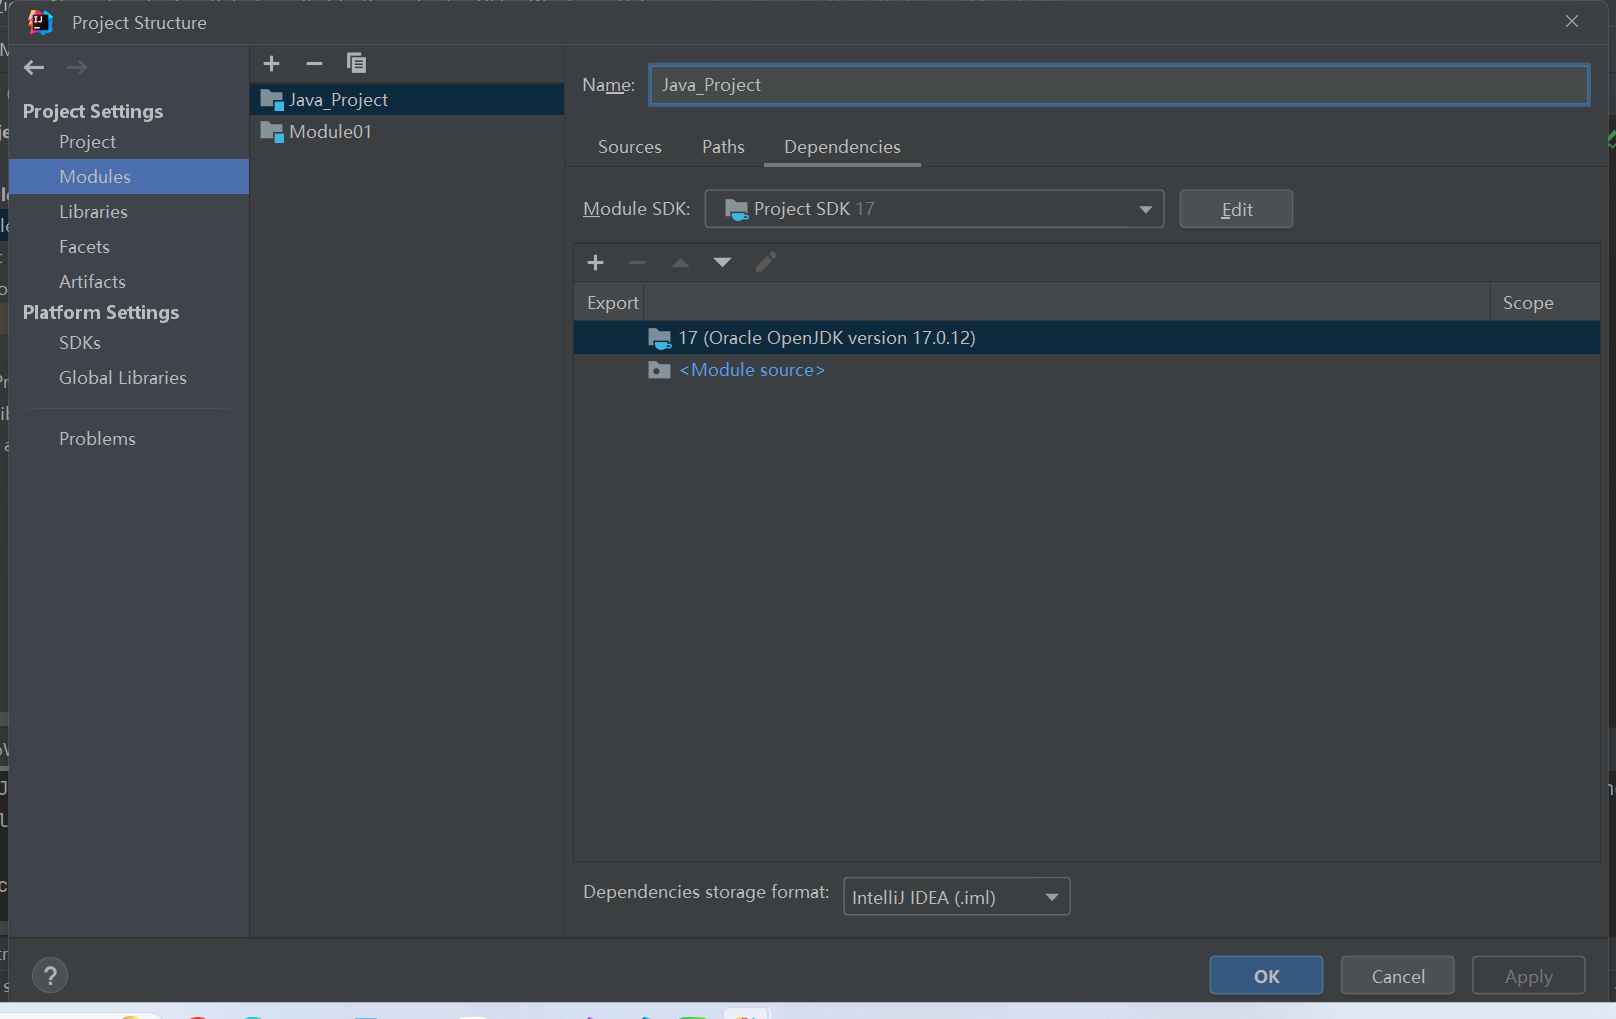
Task: Click the Scope column header
Action: tap(1544, 303)
